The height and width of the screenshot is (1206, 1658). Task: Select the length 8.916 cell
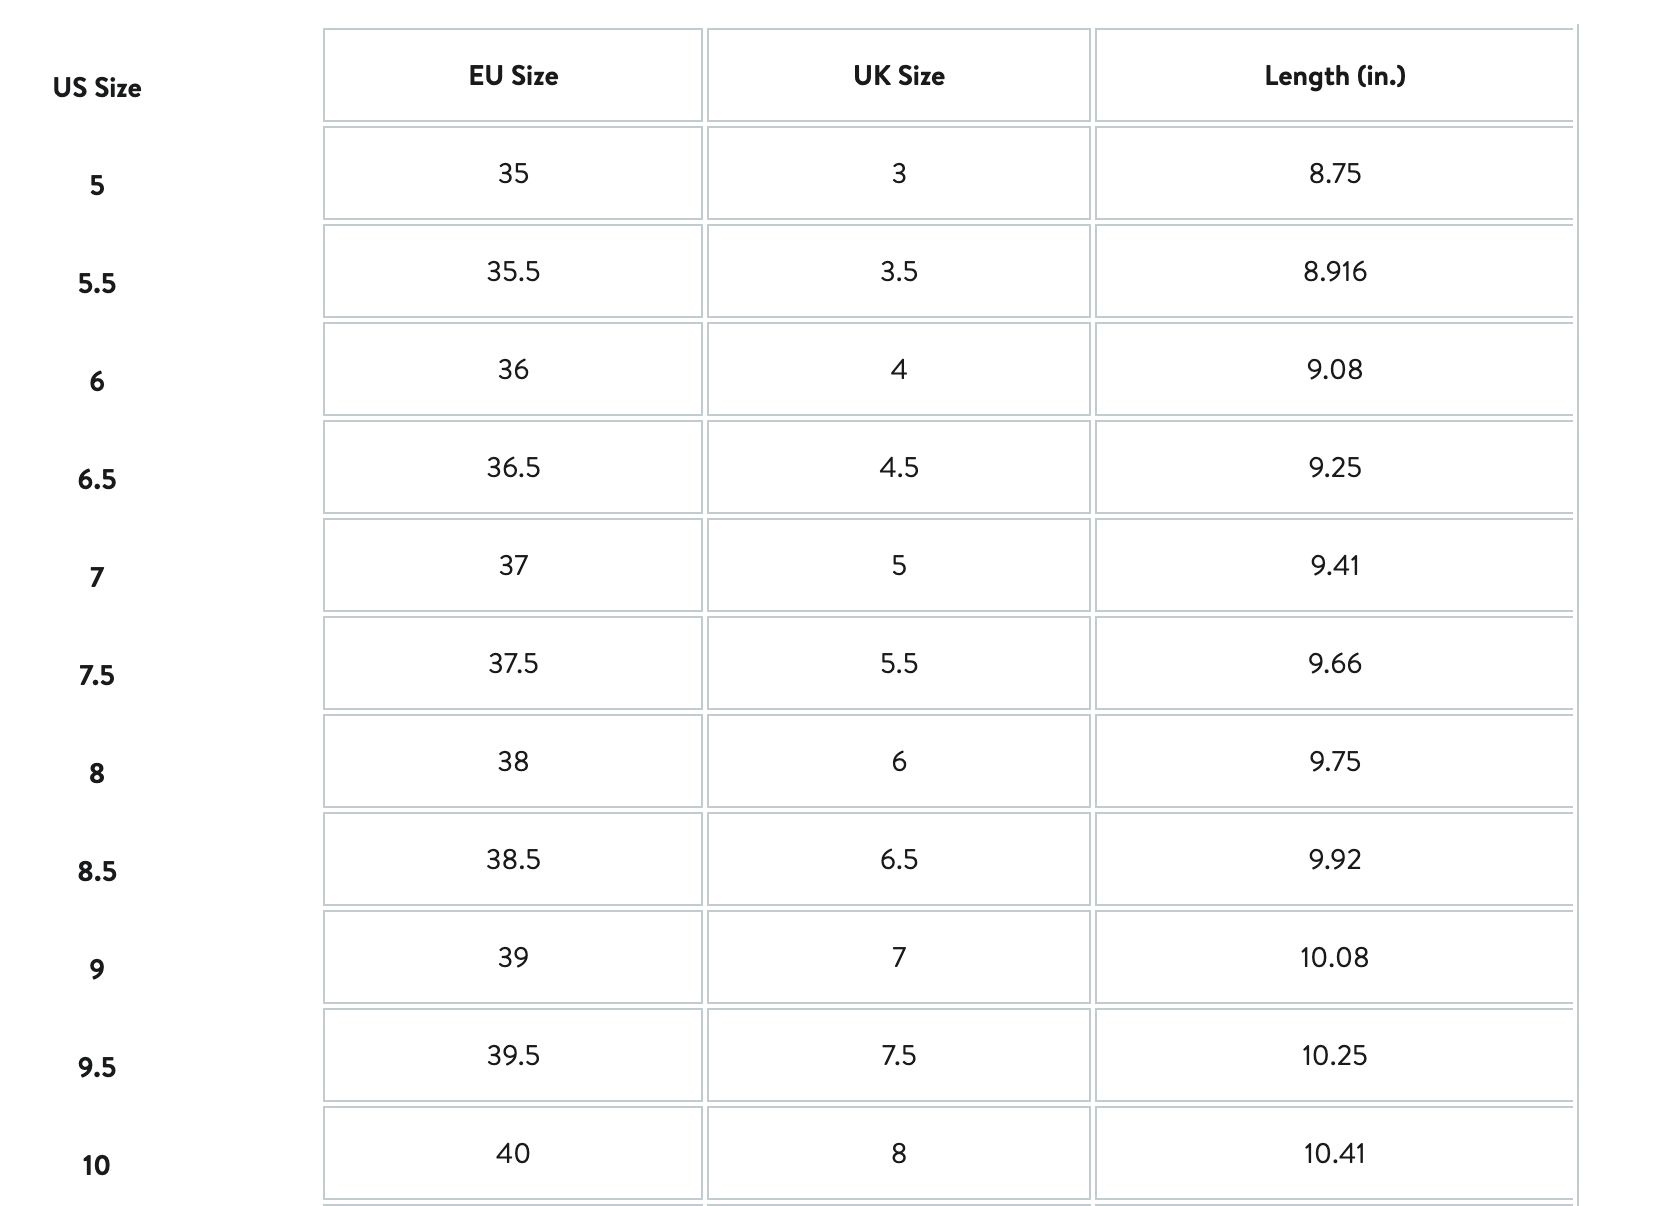(x=1334, y=271)
